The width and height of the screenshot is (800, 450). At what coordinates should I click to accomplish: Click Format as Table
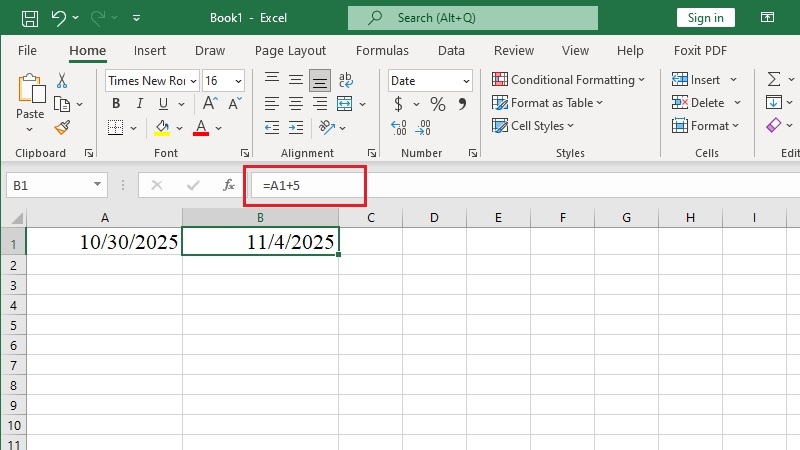tap(547, 103)
